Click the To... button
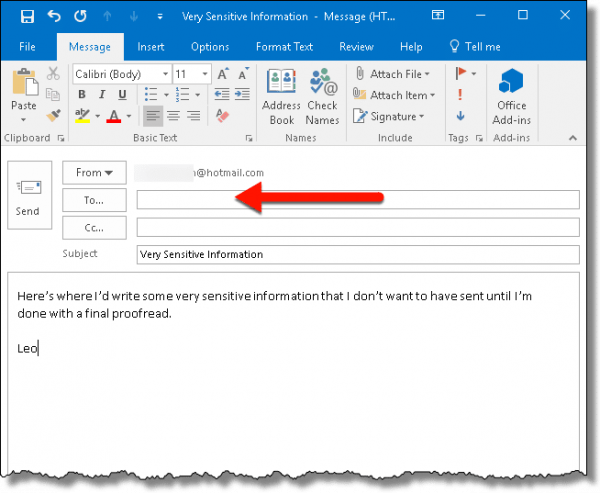Image resolution: width=600 pixels, height=493 pixels. pyautogui.click(x=94, y=200)
